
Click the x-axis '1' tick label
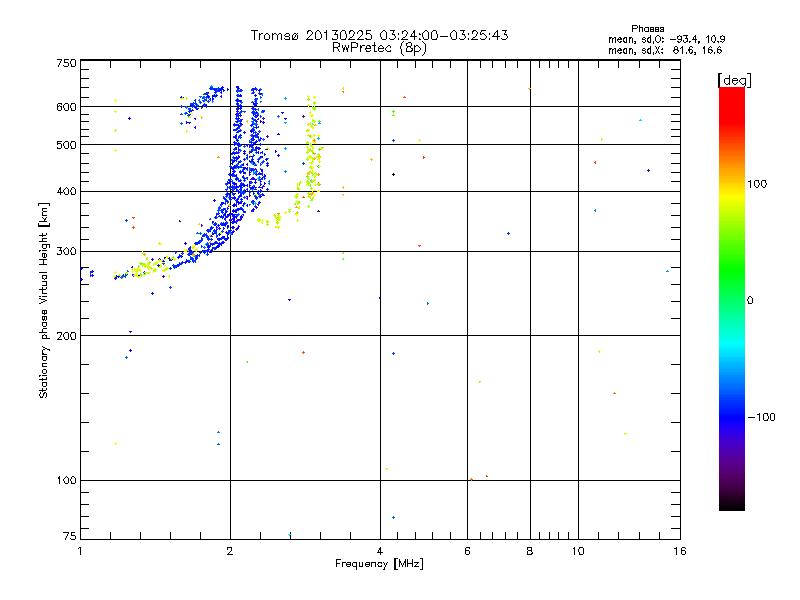(x=80, y=551)
